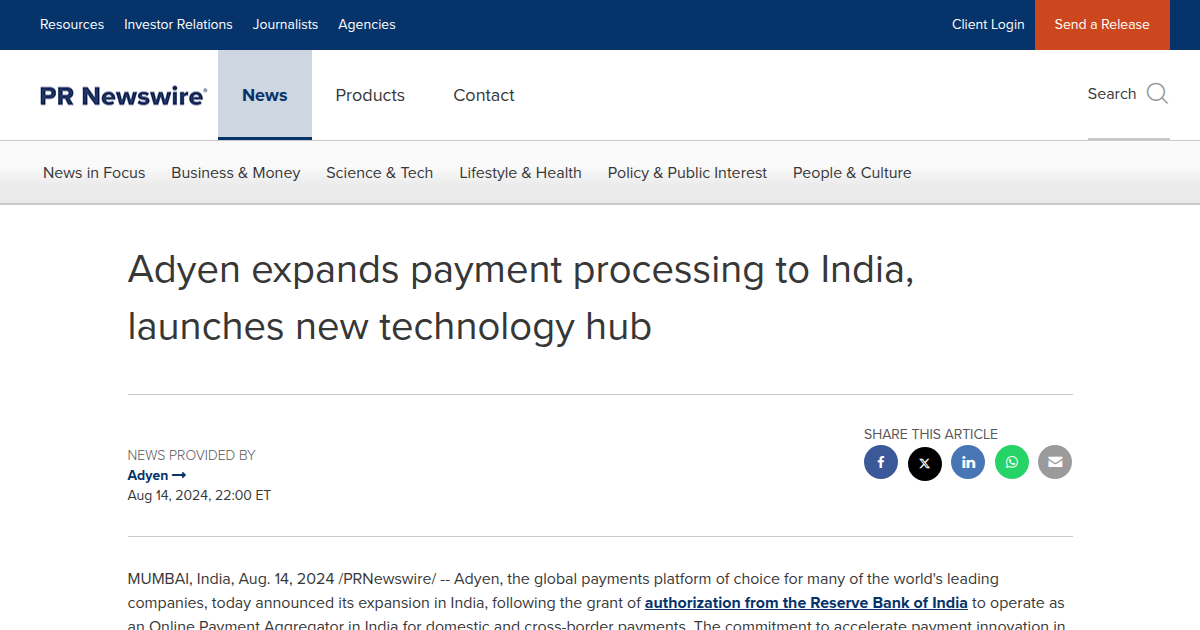Share the article by email

1055,462
